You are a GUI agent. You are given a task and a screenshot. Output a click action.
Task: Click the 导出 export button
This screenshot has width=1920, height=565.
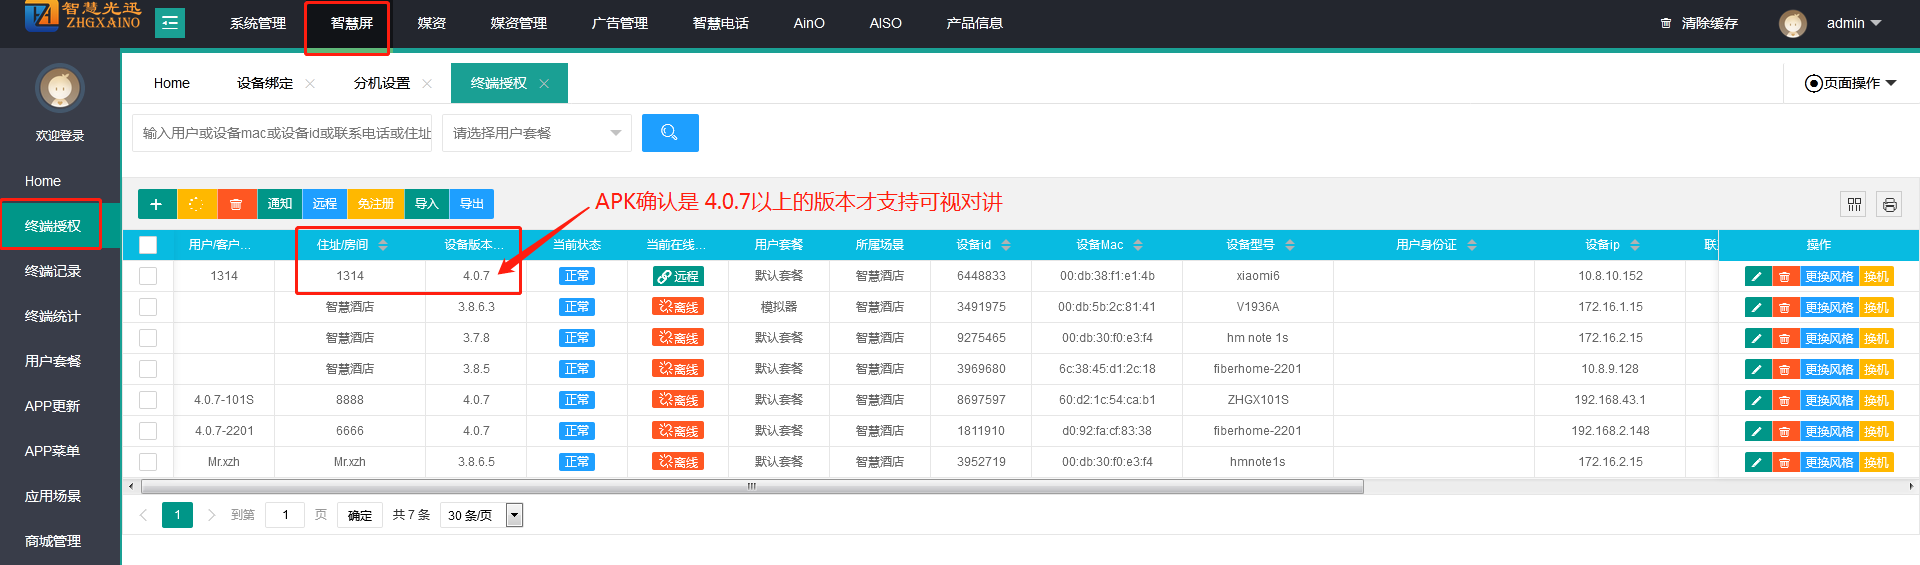coord(471,204)
